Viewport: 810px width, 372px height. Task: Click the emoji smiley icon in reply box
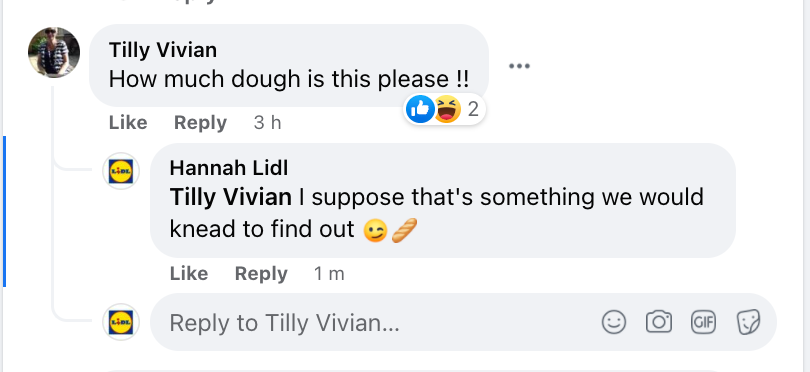click(x=614, y=322)
